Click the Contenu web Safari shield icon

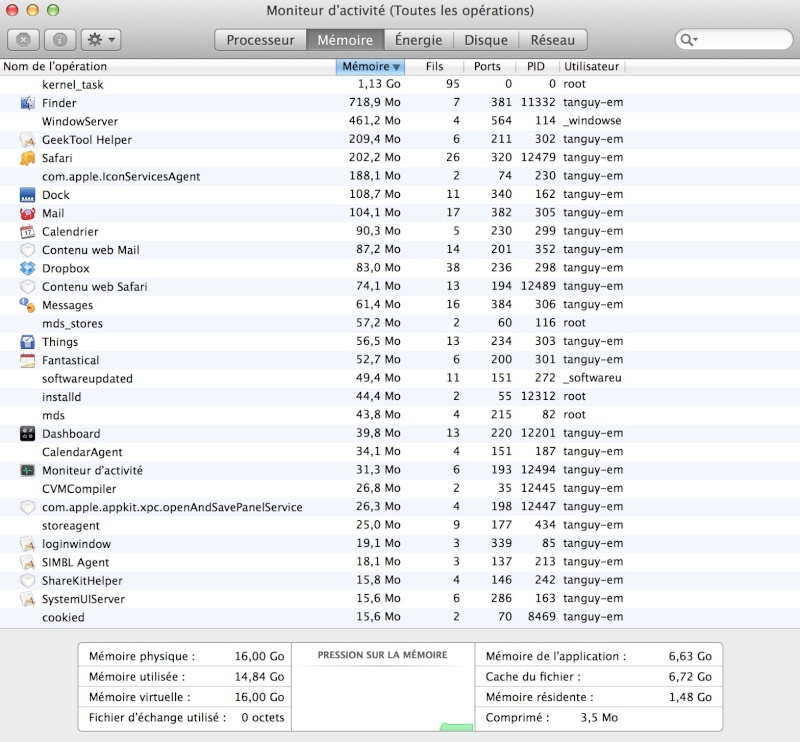[x=28, y=287]
